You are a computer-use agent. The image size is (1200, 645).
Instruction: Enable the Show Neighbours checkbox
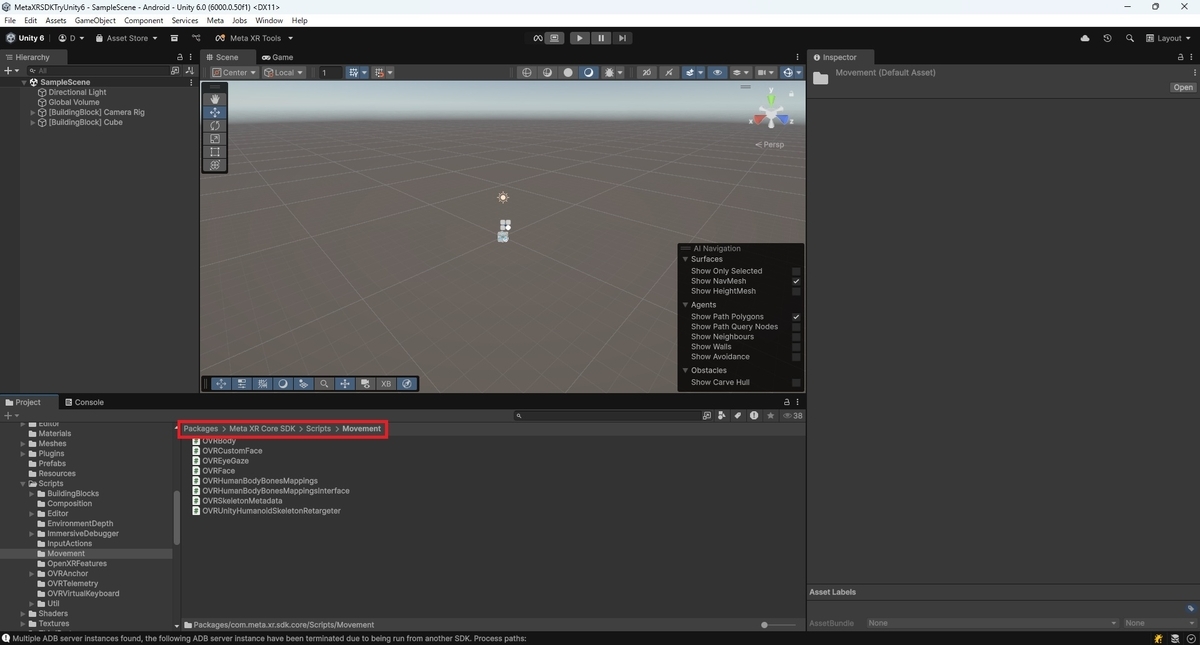tap(796, 336)
